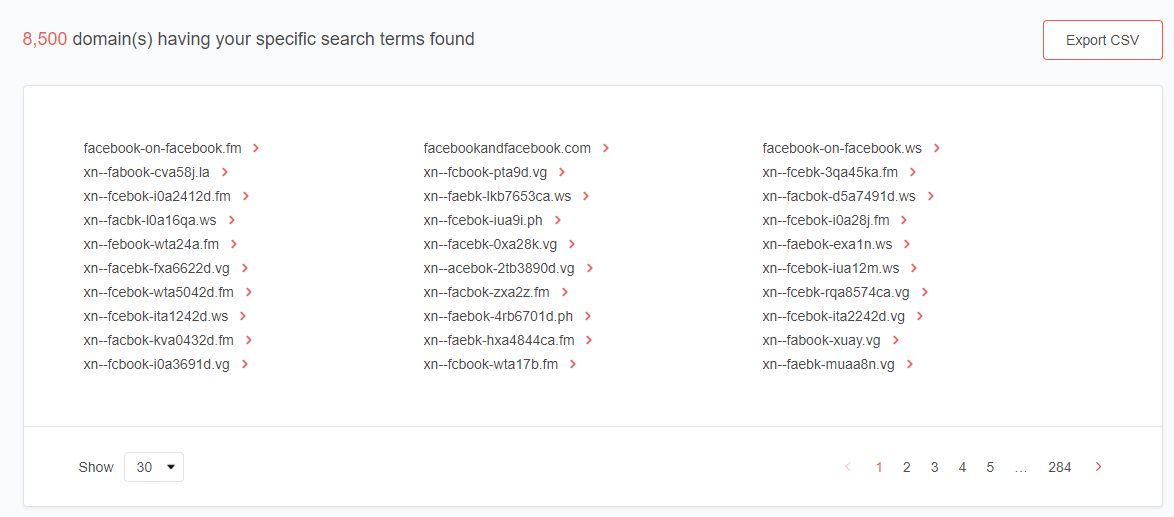Open domain xn--fcbook-pta9d.vg
The image size is (1174, 517).
485,172
